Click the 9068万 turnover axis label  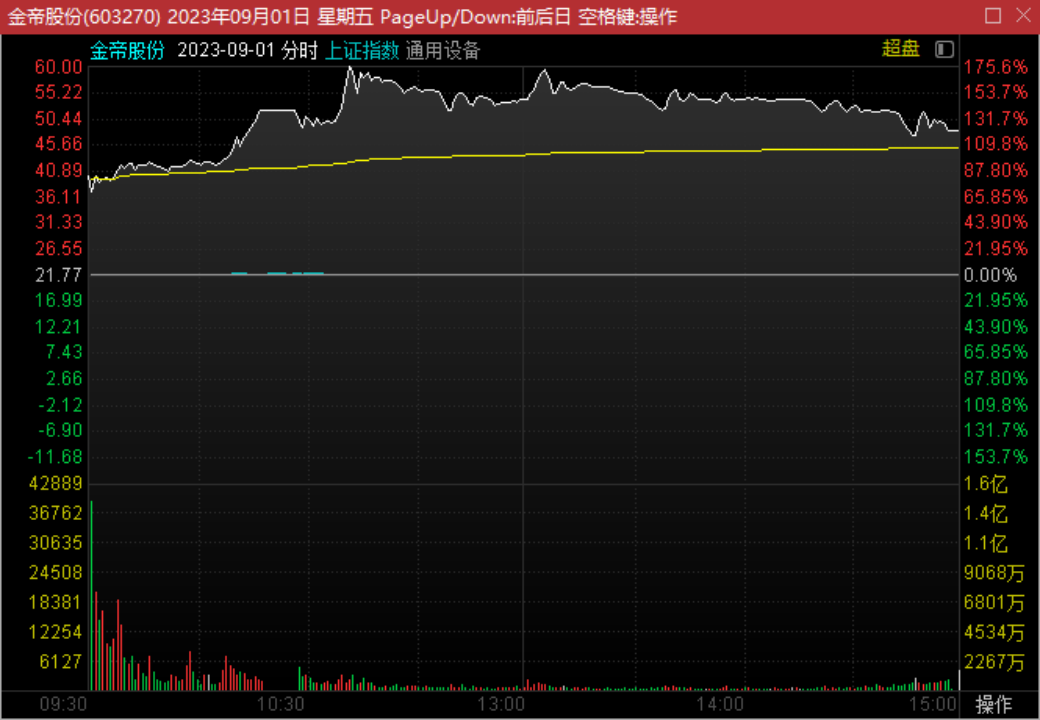[x=994, y=573]
